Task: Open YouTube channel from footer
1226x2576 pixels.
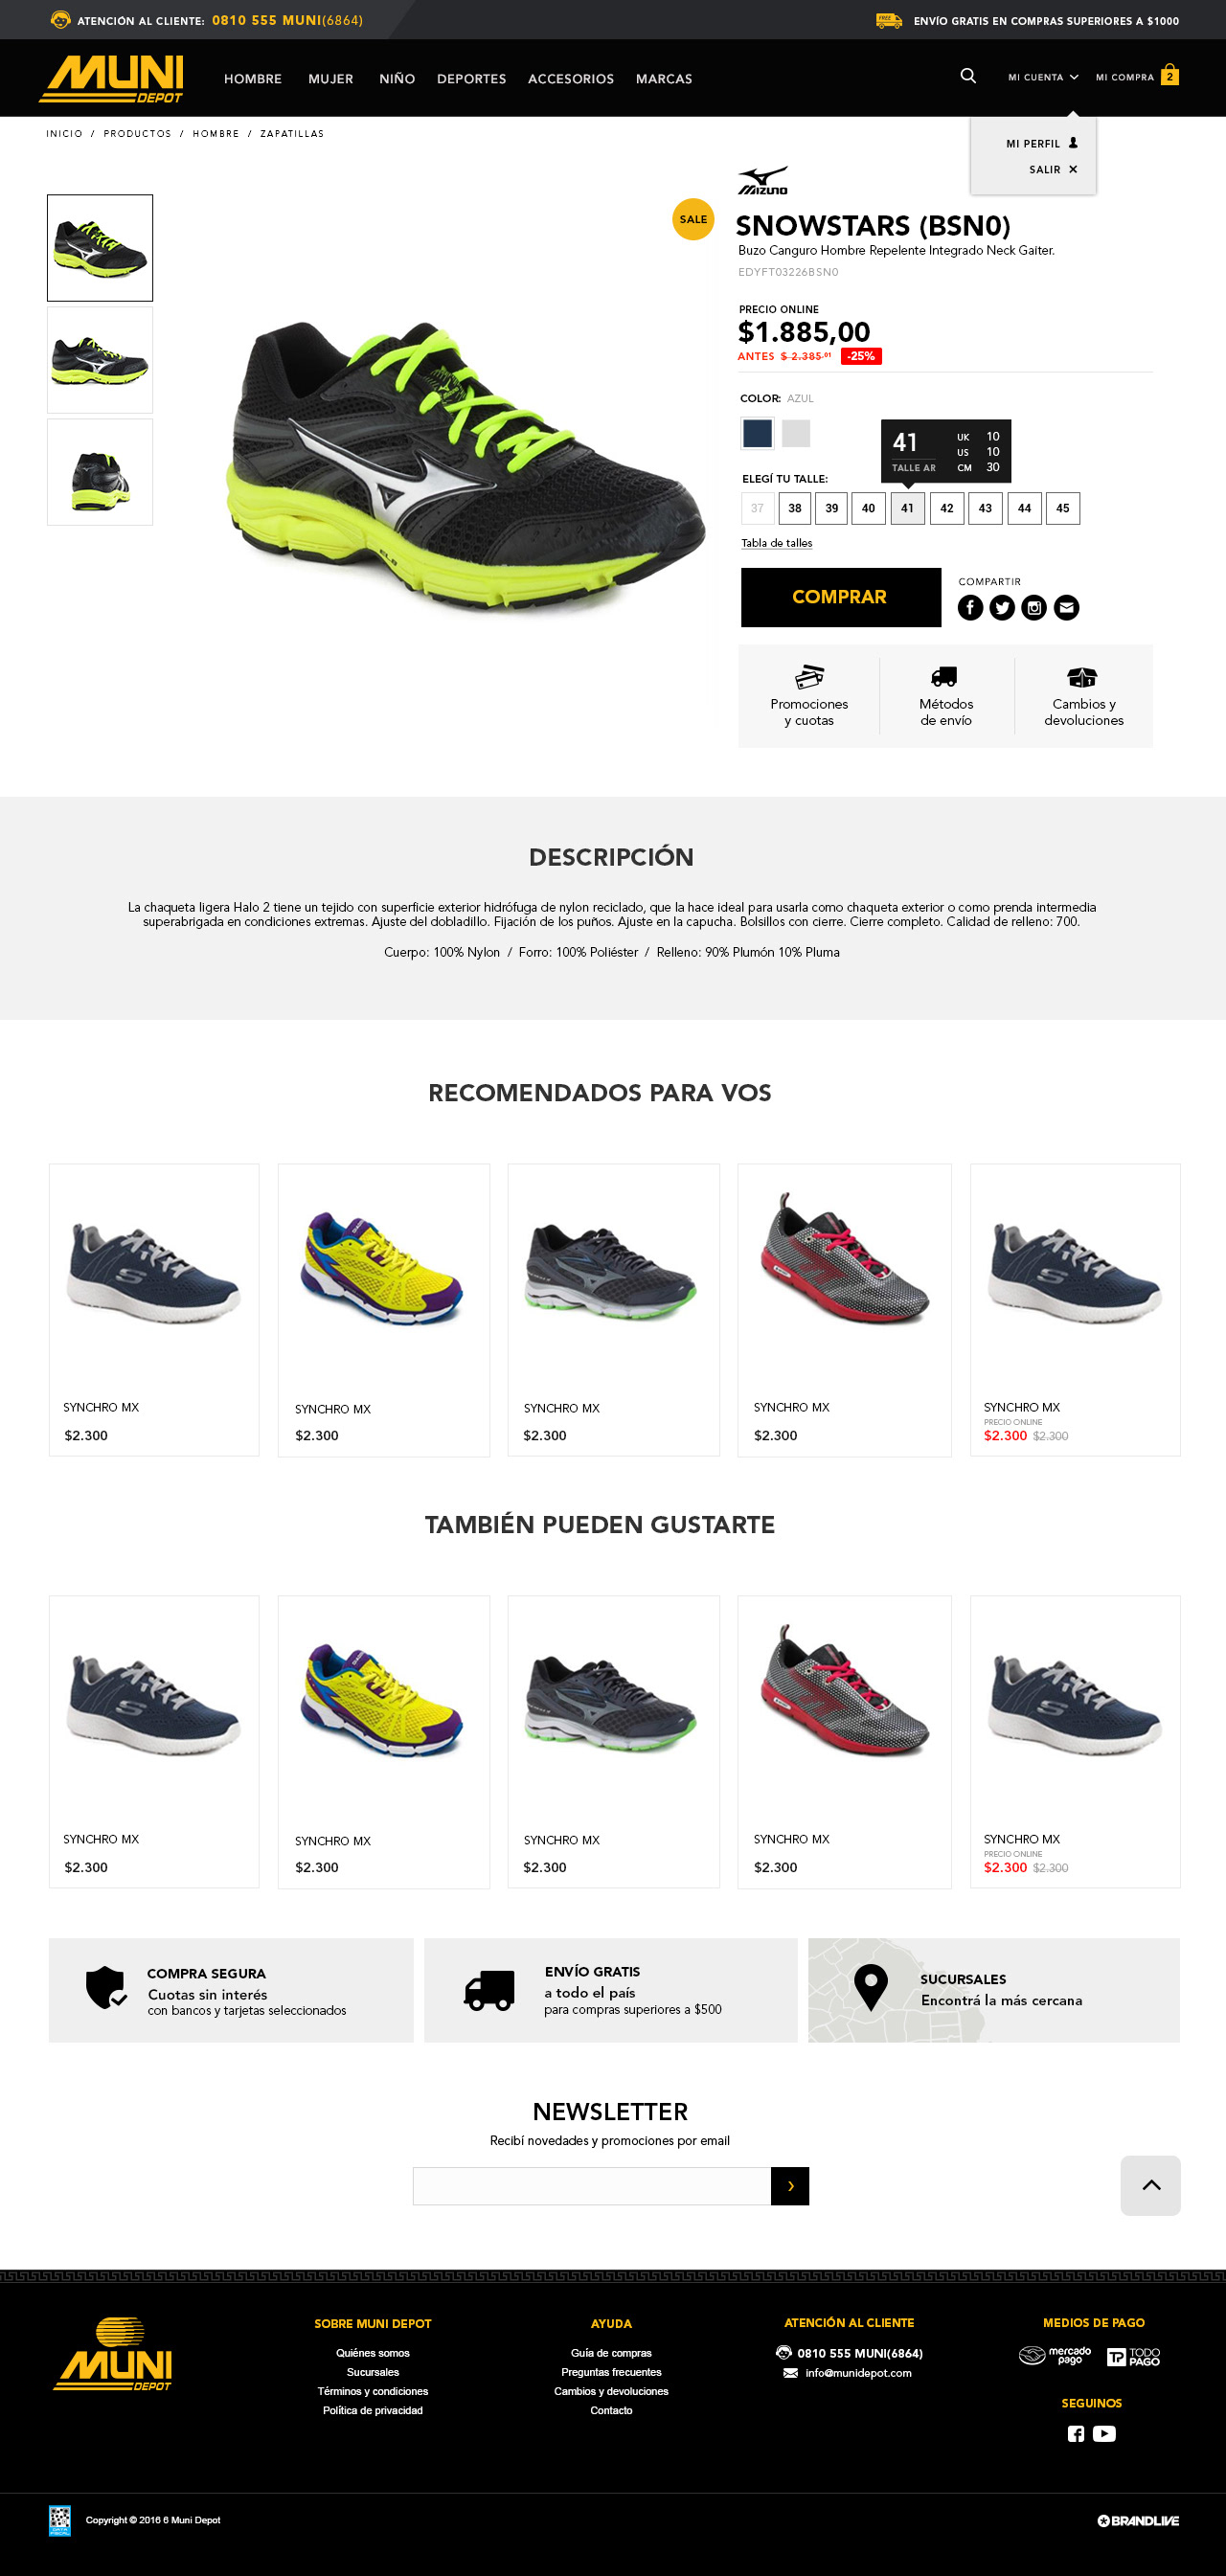Action: click(1104, 2434)
